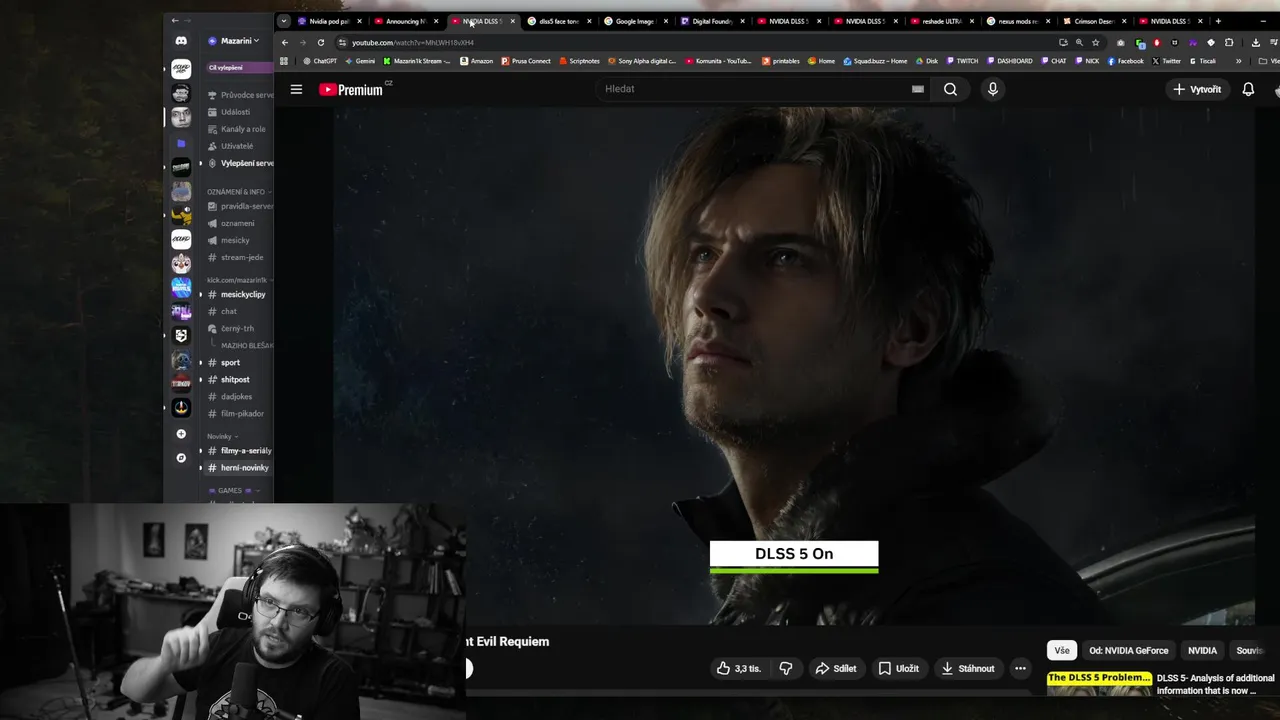Open the Gemini bookmark
The image size is (1280, 720).
click(x=359, y=61)
